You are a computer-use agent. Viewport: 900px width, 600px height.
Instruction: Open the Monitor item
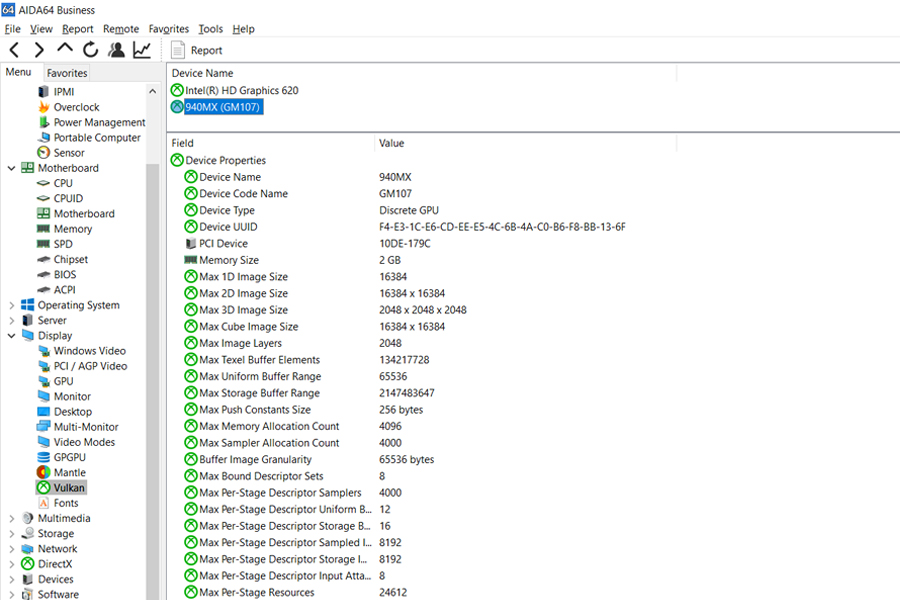pos(72,397)
